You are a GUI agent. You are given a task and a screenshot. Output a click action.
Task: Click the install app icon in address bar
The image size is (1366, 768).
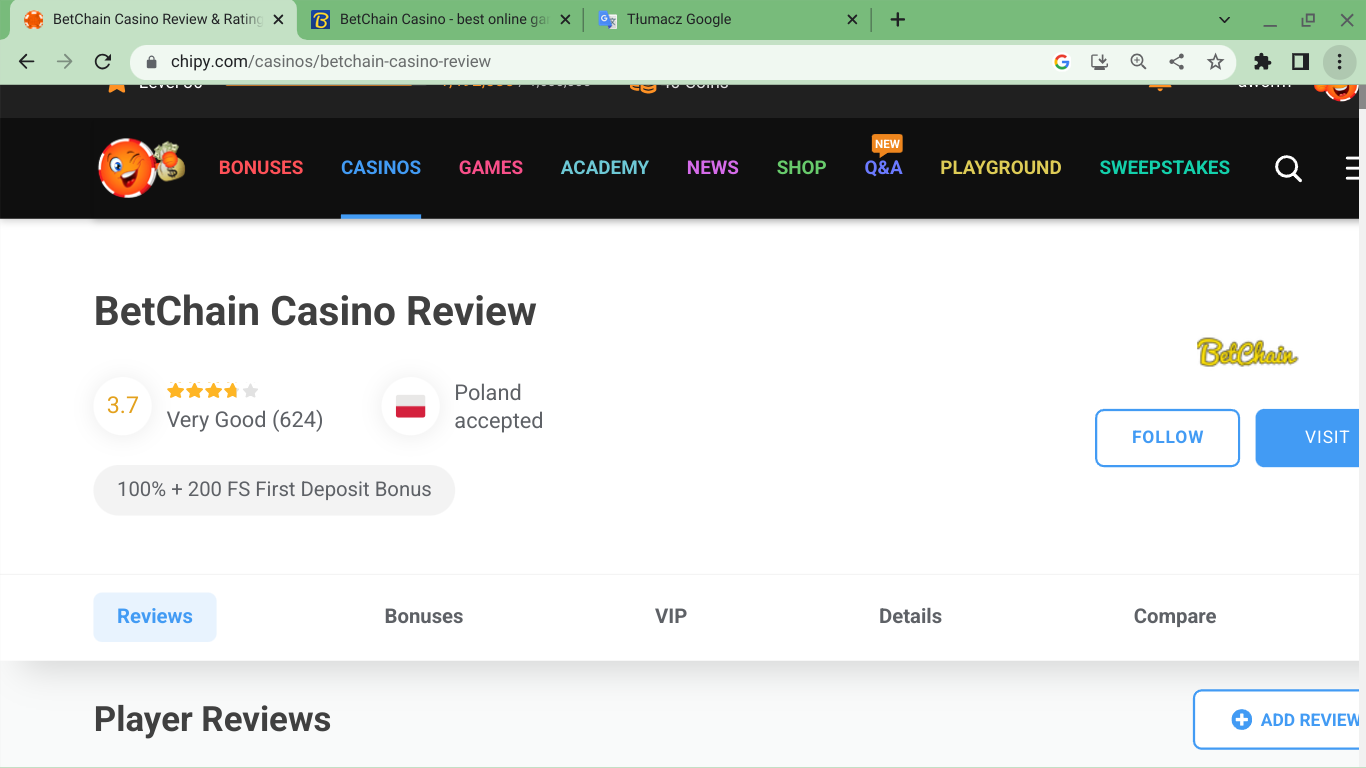point(1099,62)
